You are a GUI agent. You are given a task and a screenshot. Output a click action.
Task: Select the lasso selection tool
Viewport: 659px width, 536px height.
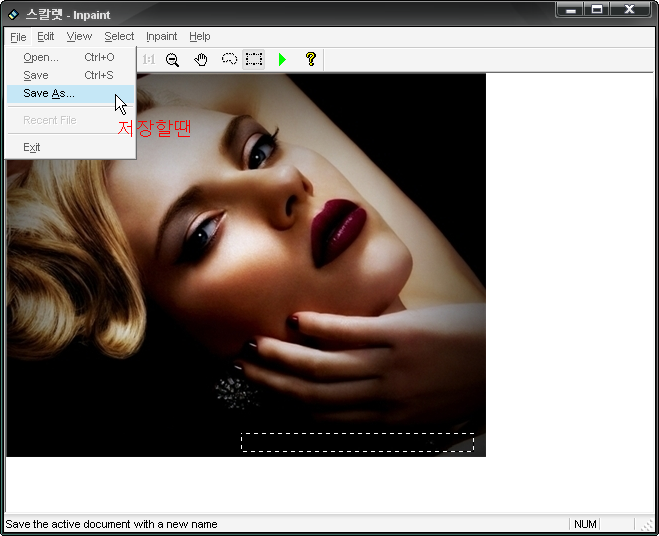228,60
